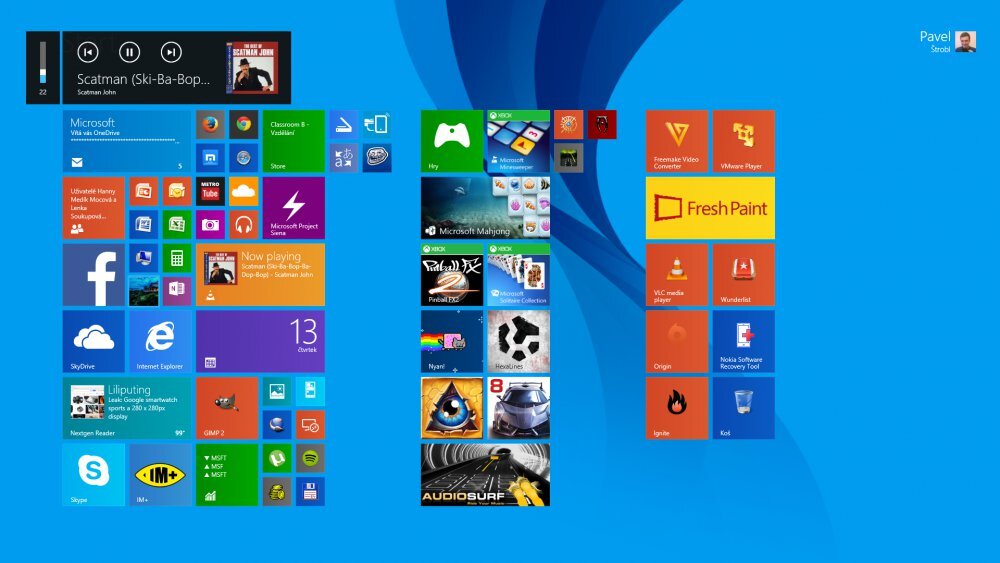Open the Scan app tile

pos(344,124)
